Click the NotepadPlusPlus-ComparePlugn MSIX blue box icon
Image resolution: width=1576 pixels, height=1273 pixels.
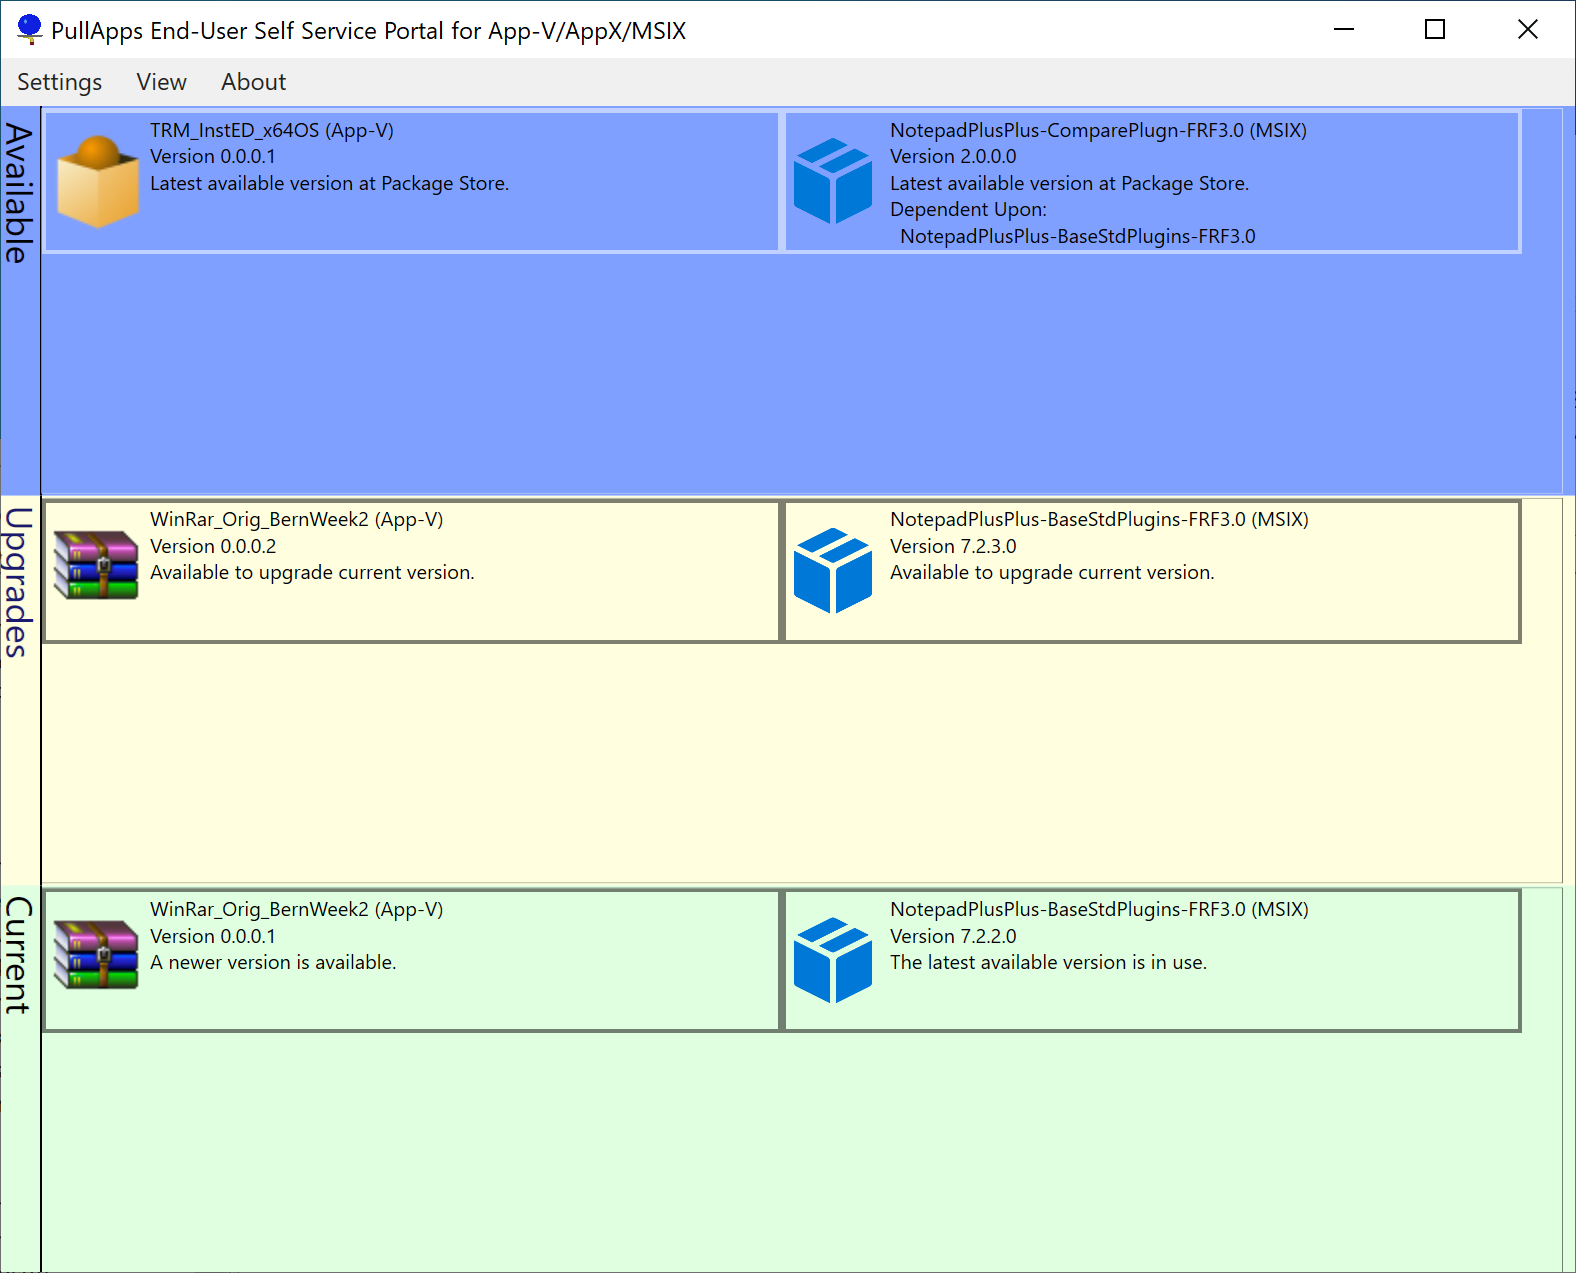(x=833, y=181)
